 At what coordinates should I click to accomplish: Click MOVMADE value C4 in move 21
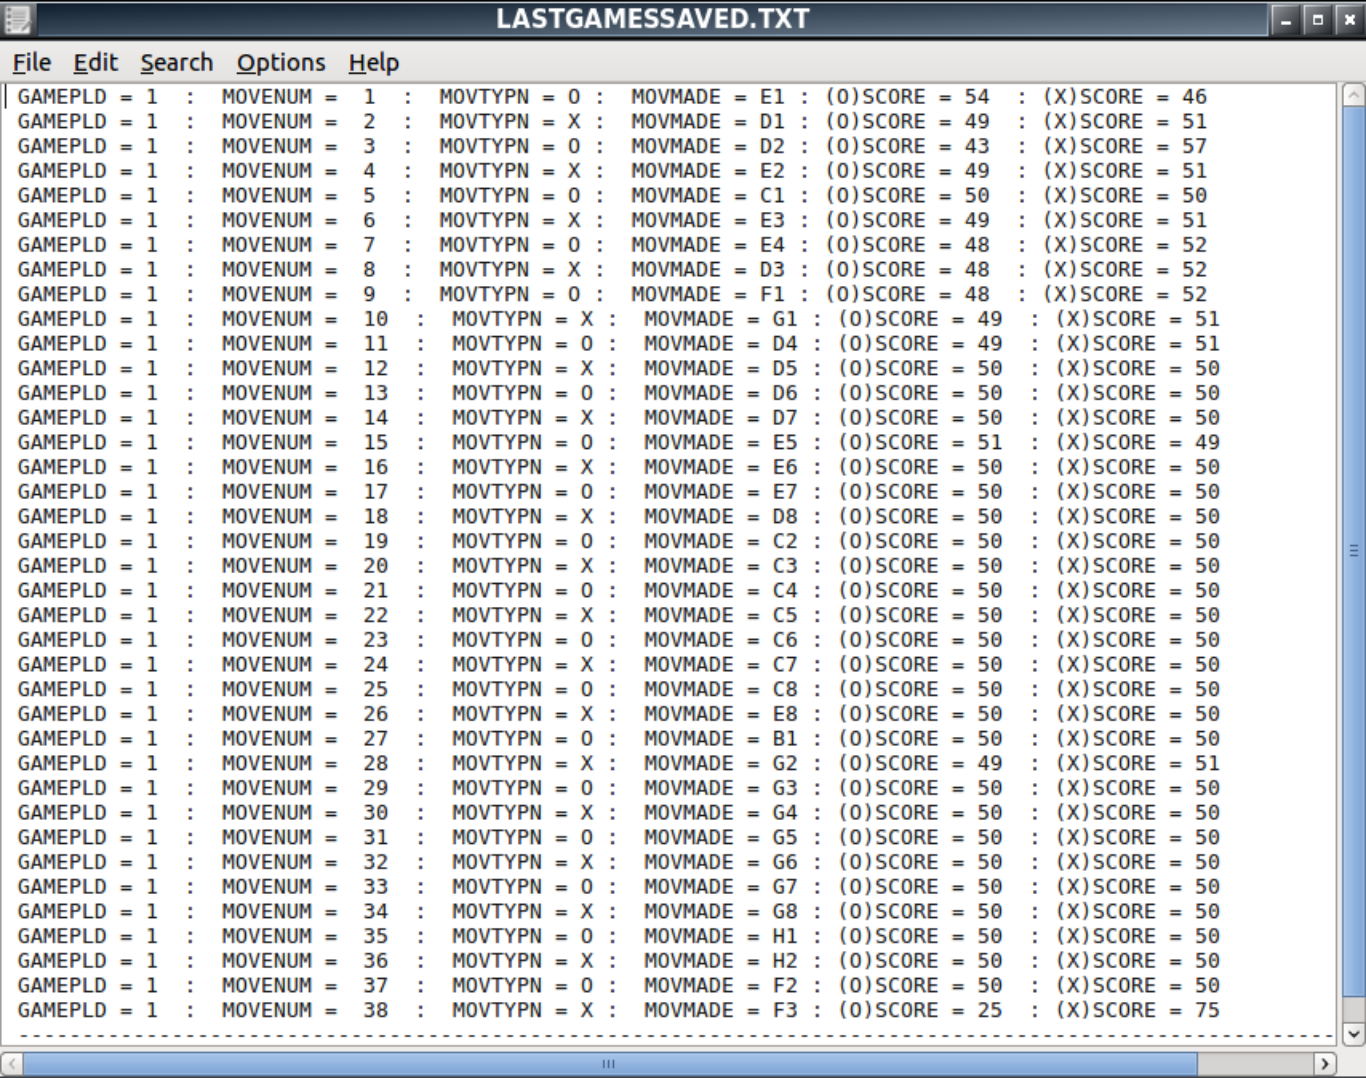click(x=785, y=591)
